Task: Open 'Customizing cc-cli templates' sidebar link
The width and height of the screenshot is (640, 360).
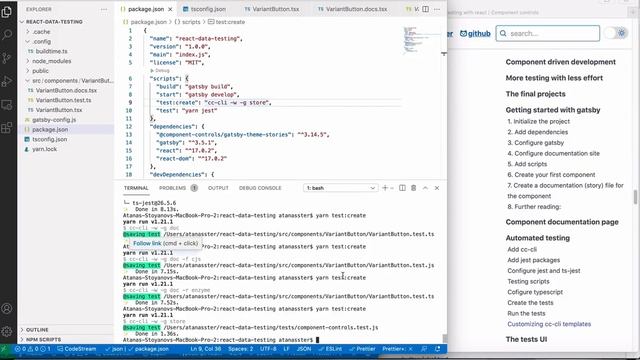Action: (x=549, y=324)
